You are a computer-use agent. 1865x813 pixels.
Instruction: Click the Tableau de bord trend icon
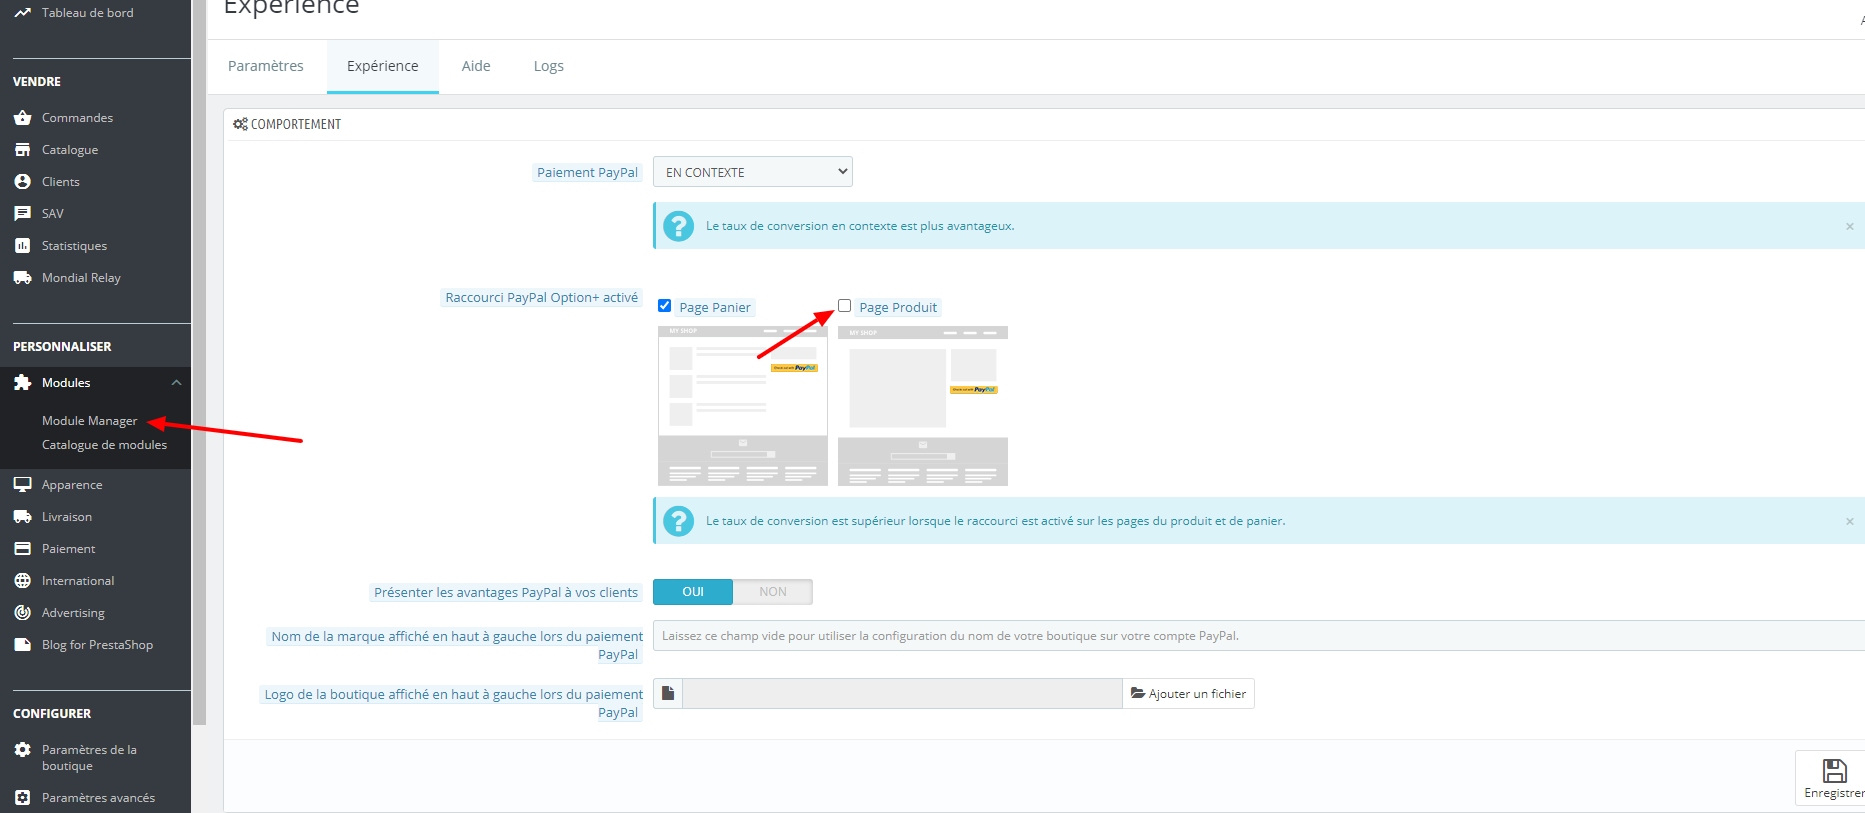[22, 13]
